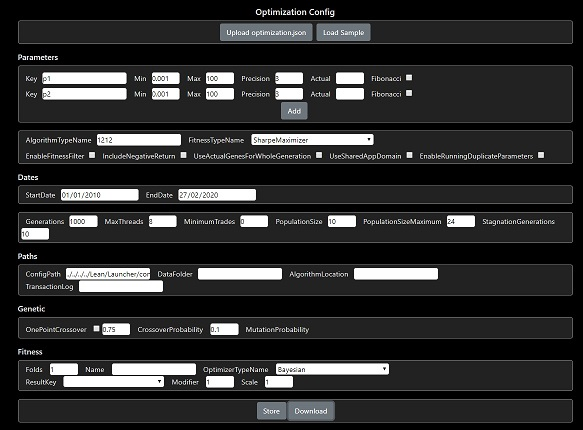Click the Folds input field
The image size is (583, 430).
[64, 369]
